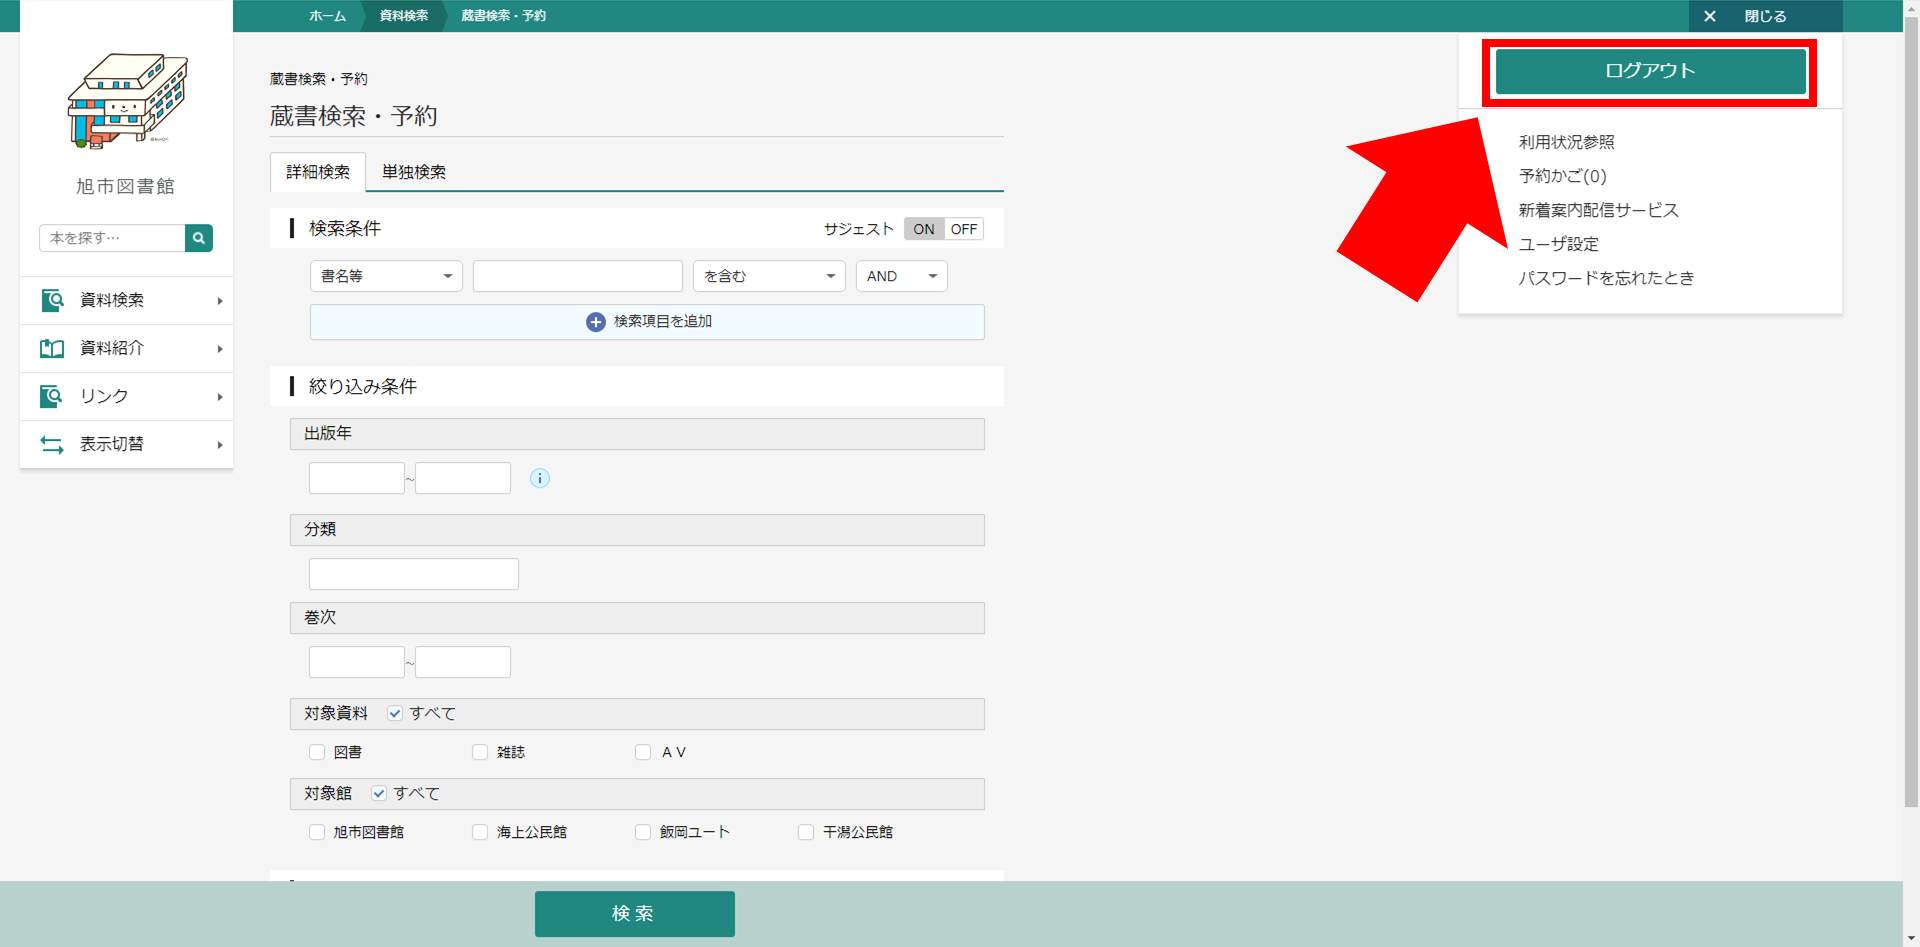Image resolution: width=1920 pixels, height=947 pixels.
Task: Turn suggest OFF
Action: click(964, 229)
